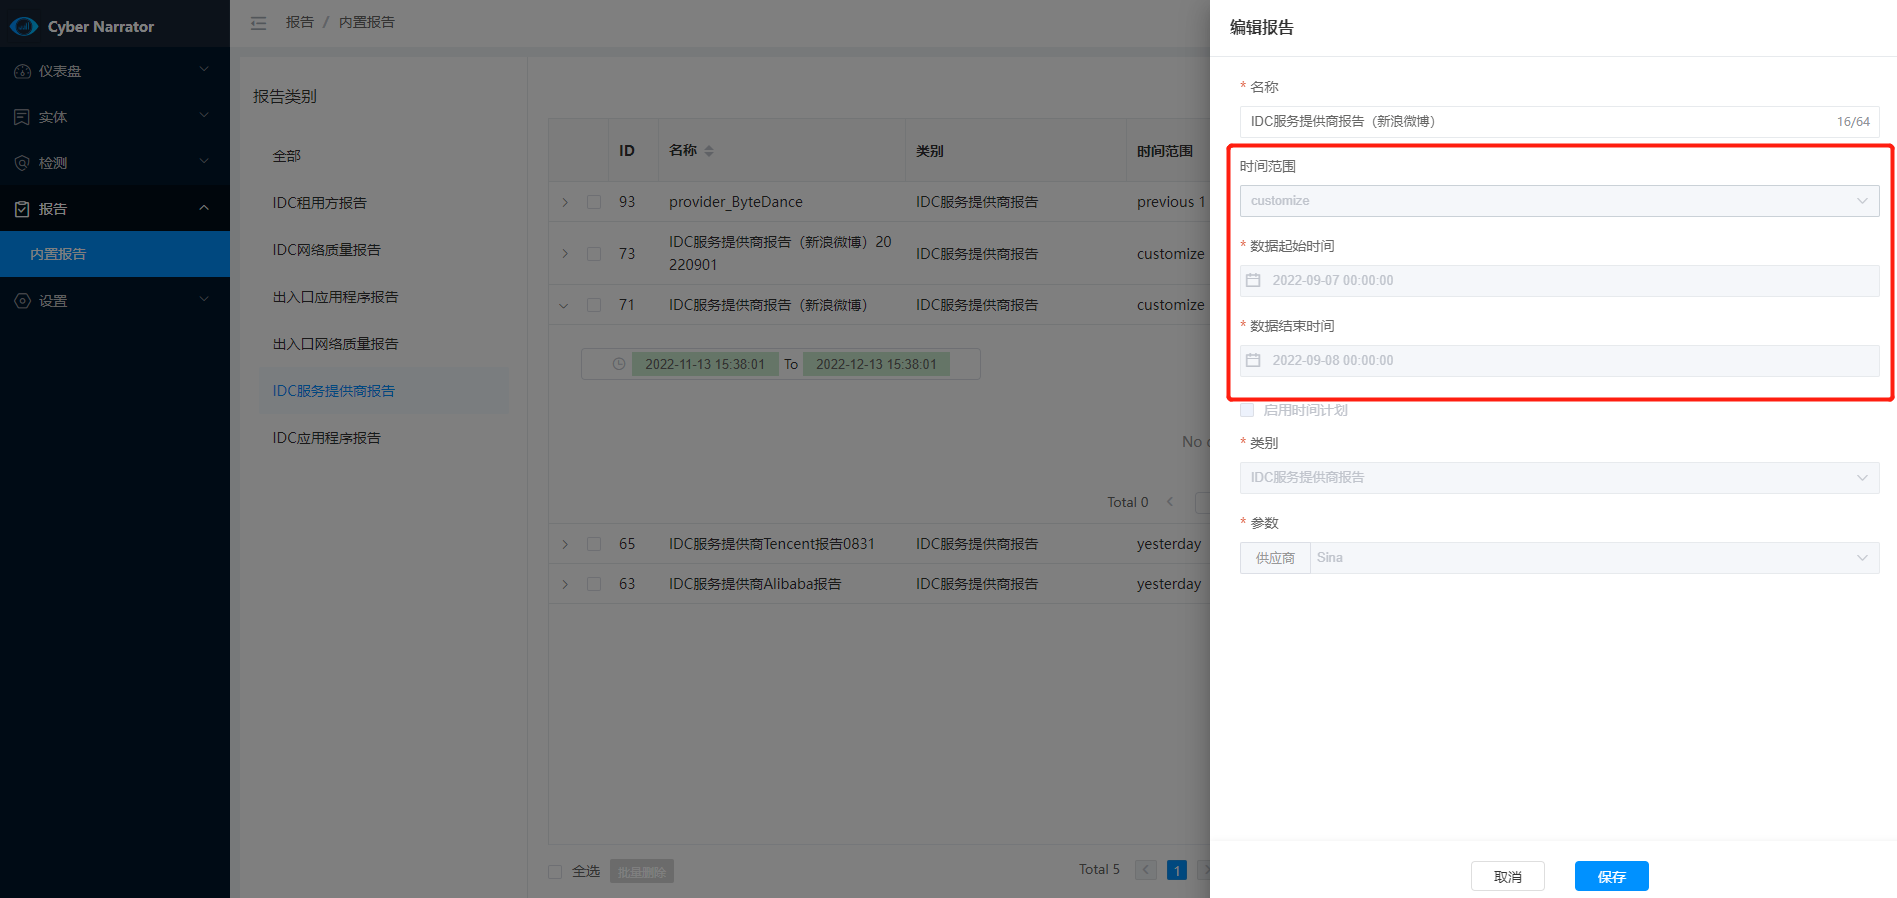Open 内置报告 in the sidebar menu
Screen dimensions: 1897x898
pos(58,254)
